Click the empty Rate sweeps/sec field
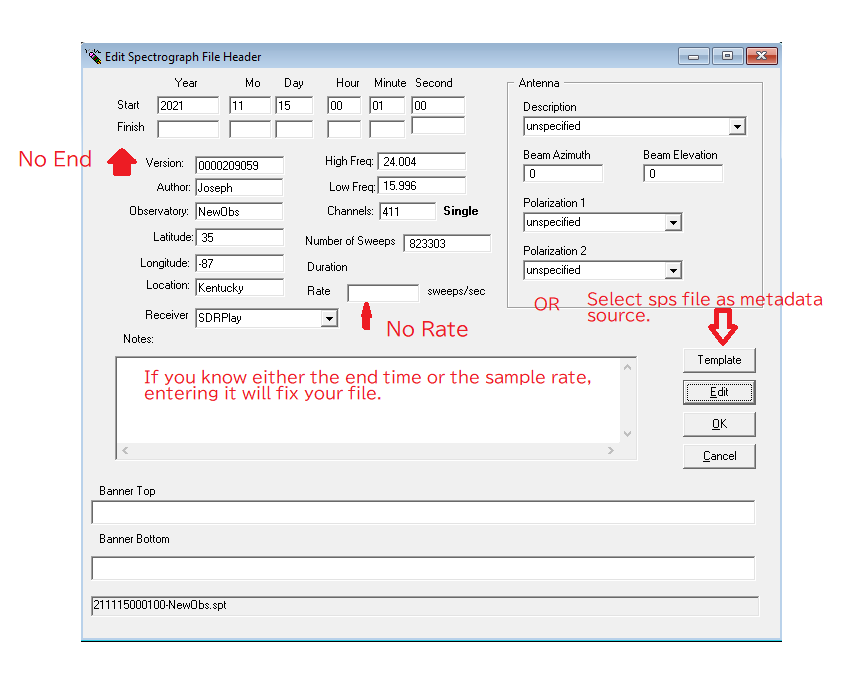The image size is (851, 689). (x=383, y=293)
